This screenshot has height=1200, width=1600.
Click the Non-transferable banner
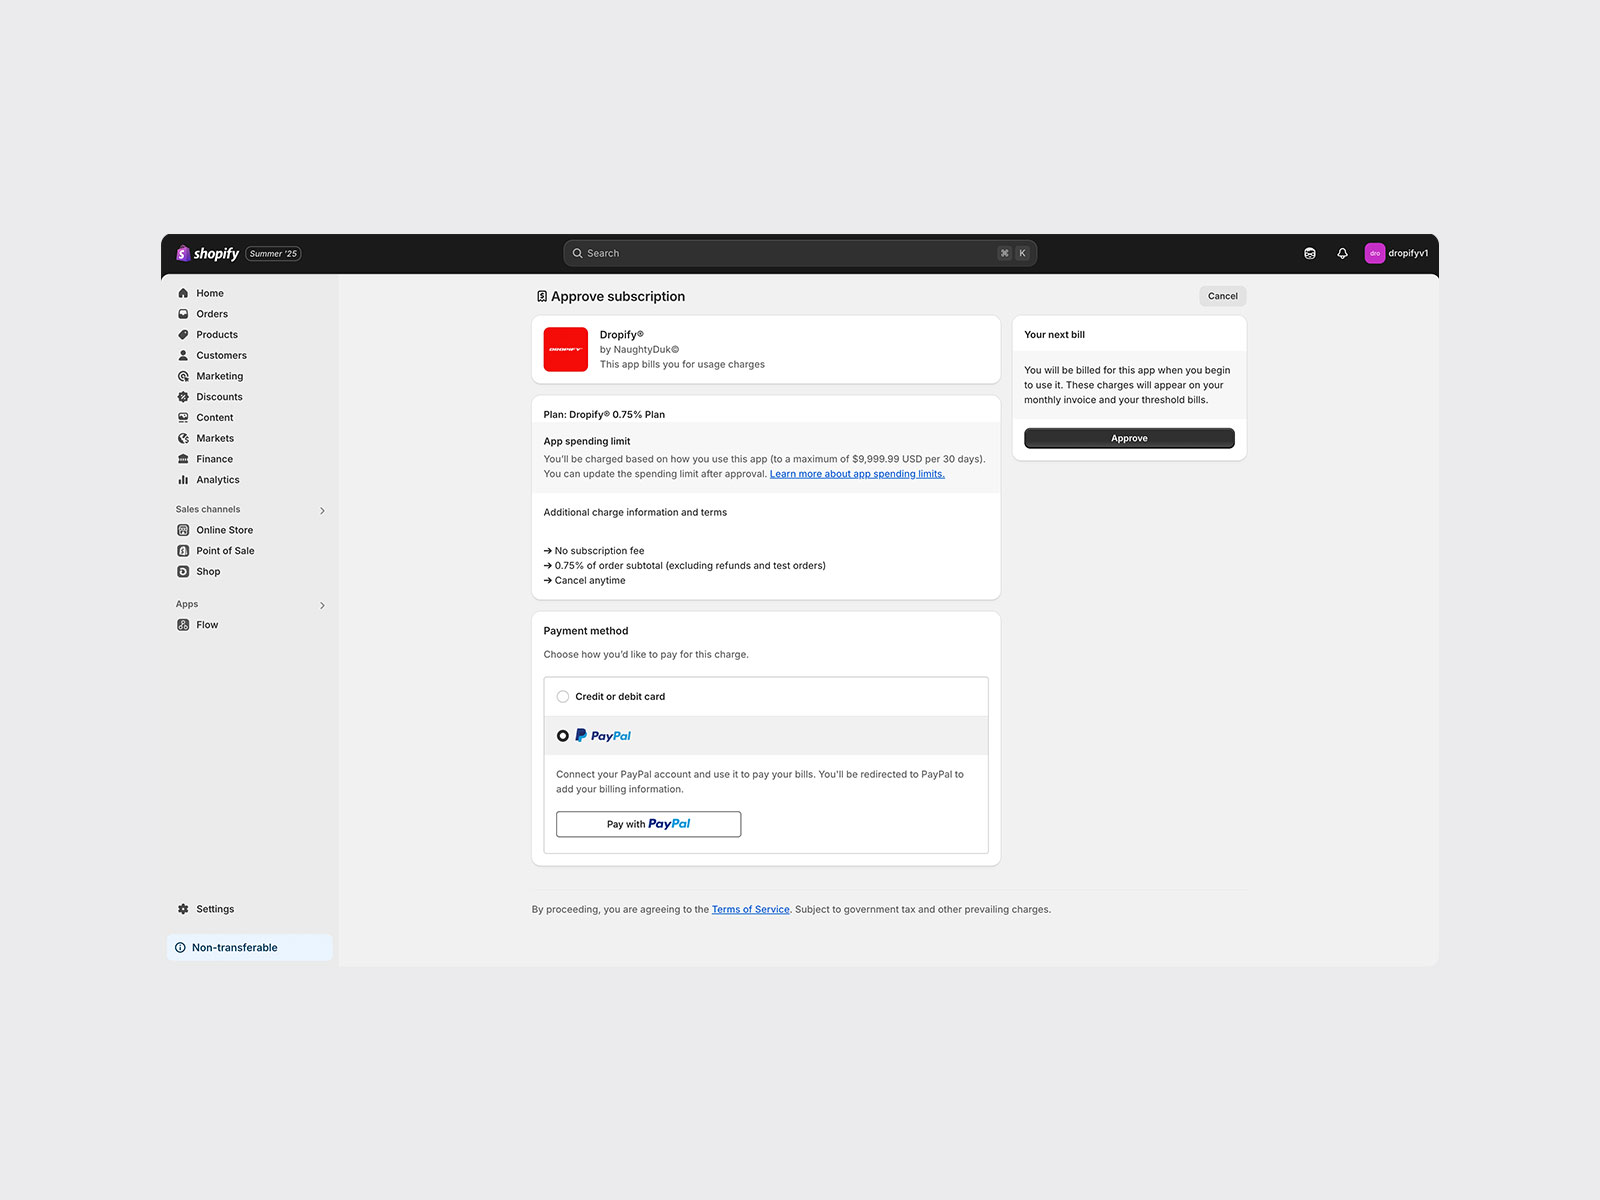point(250,948)
